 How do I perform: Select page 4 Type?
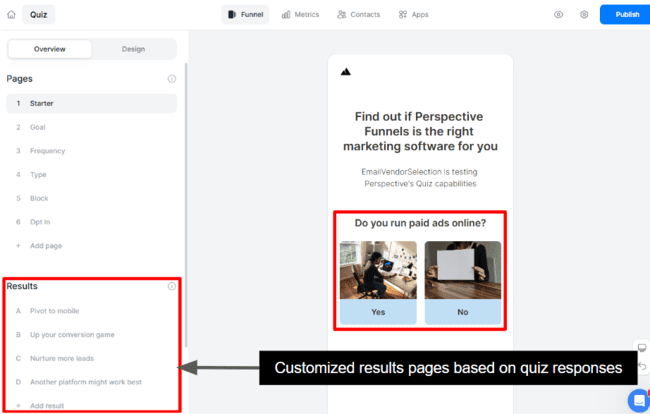[x=92, y=174]
